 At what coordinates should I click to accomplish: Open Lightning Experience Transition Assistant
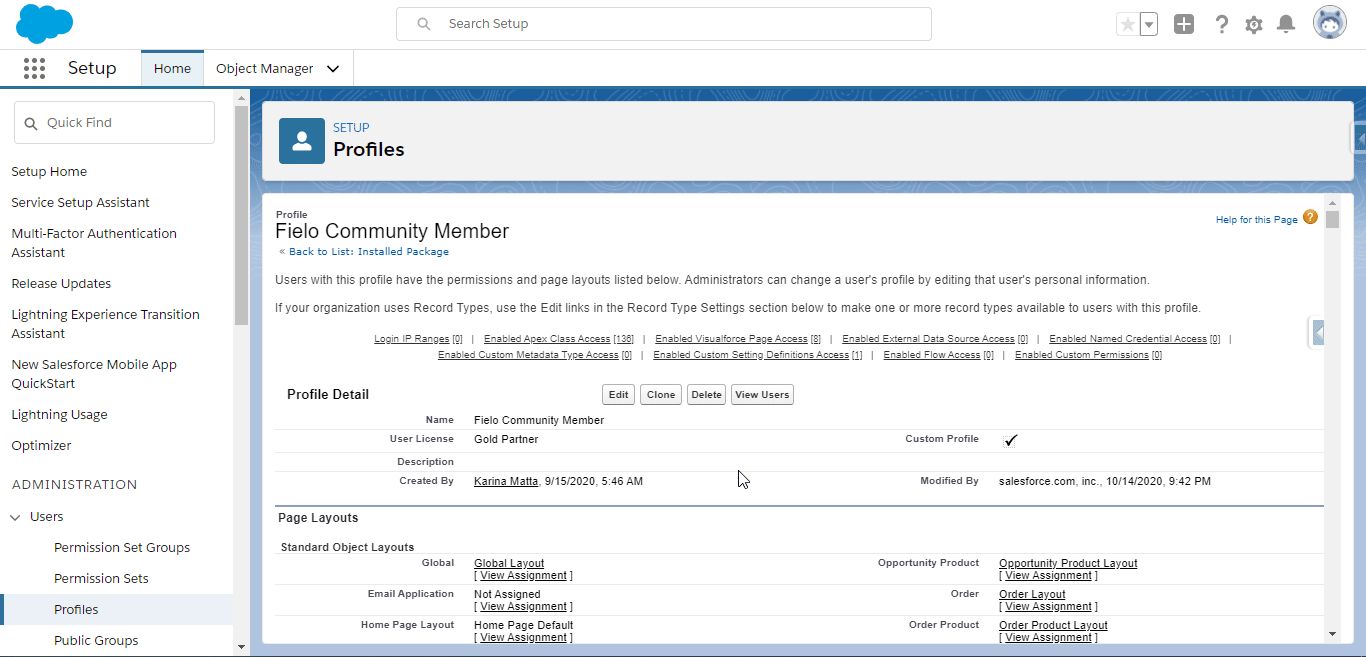[105, 324]
